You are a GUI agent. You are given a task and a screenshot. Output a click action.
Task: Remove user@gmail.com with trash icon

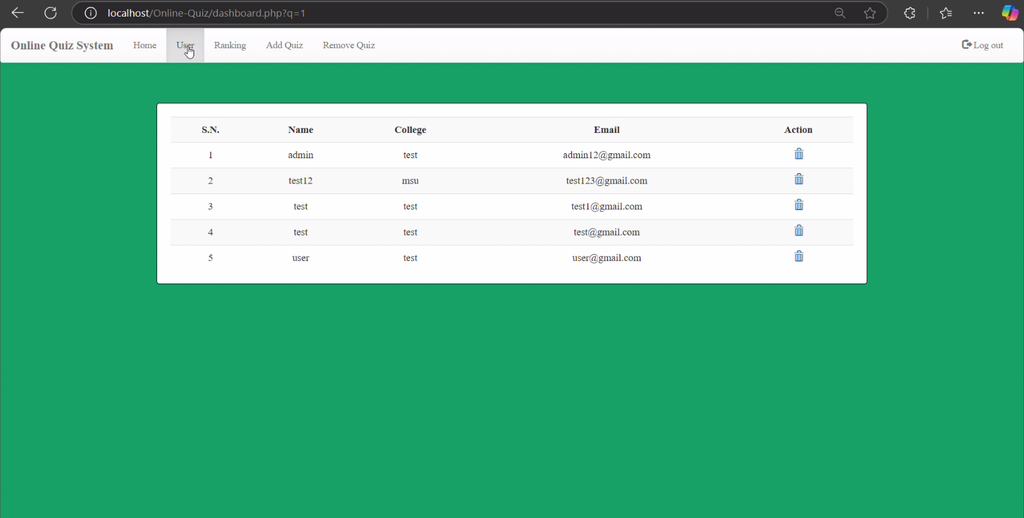point(798,256)
